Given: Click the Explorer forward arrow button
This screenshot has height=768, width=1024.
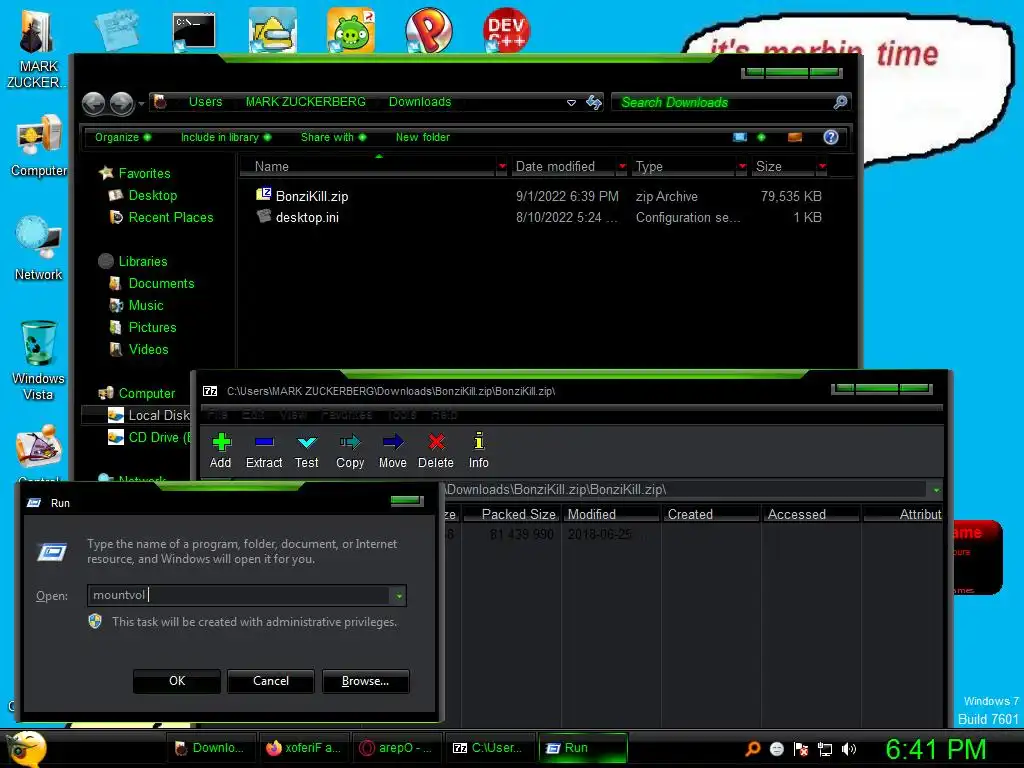Looking at the screenshot, I should (121, 103).
